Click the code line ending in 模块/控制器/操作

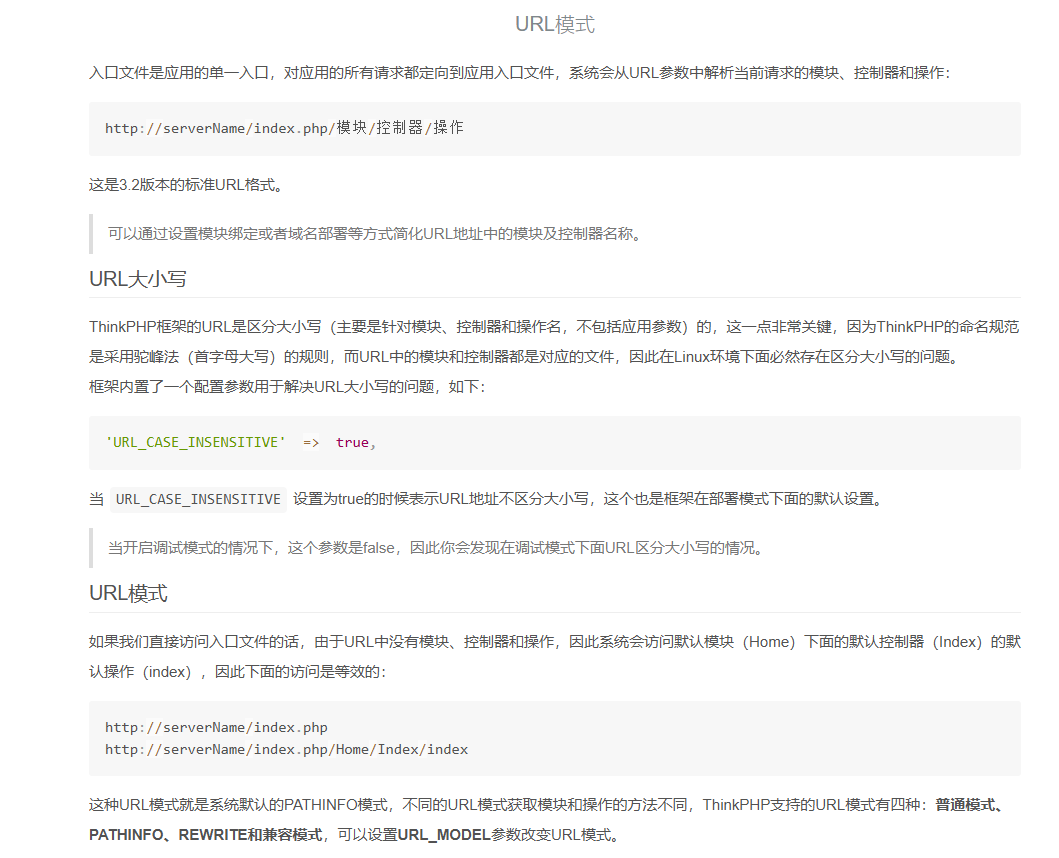pos(284,128)
